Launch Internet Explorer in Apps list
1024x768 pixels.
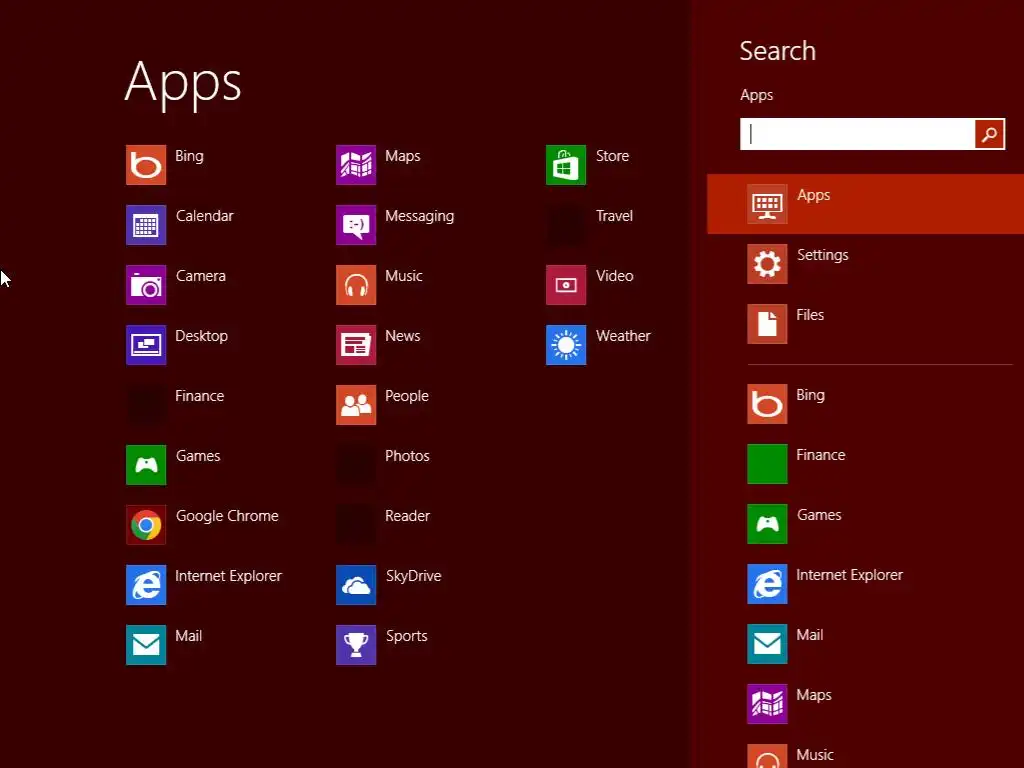(146, 585)
